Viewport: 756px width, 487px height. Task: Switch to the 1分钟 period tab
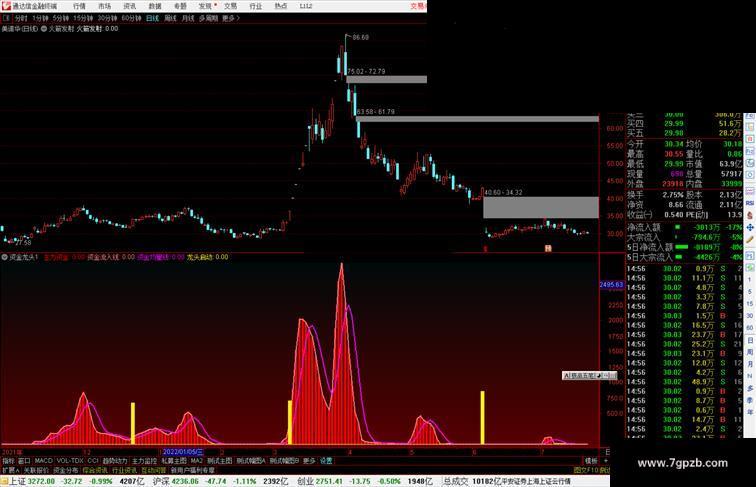coord(40,18)
